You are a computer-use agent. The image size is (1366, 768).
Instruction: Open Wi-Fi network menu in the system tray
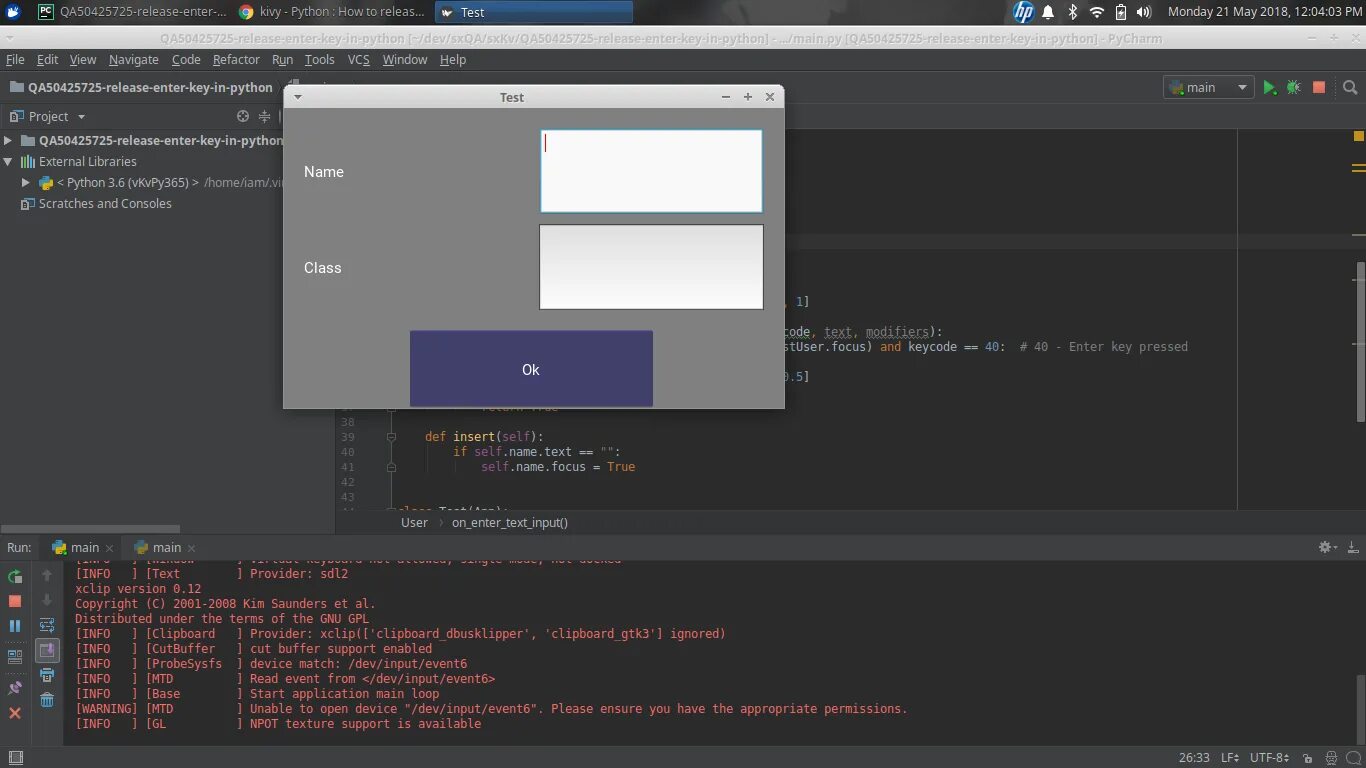click(x=1097, y=12)
